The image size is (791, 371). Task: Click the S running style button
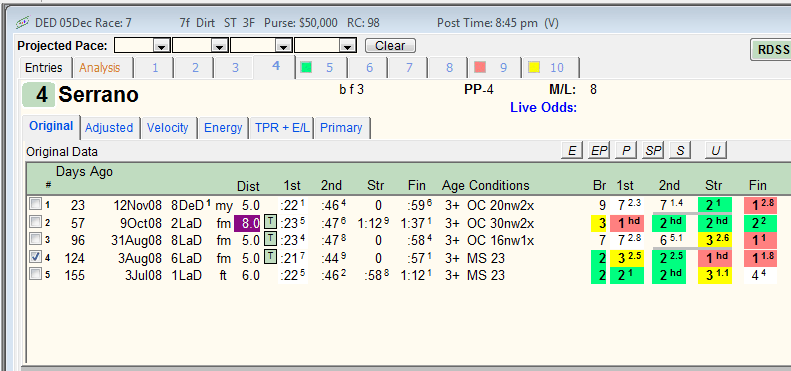[680, 151]
